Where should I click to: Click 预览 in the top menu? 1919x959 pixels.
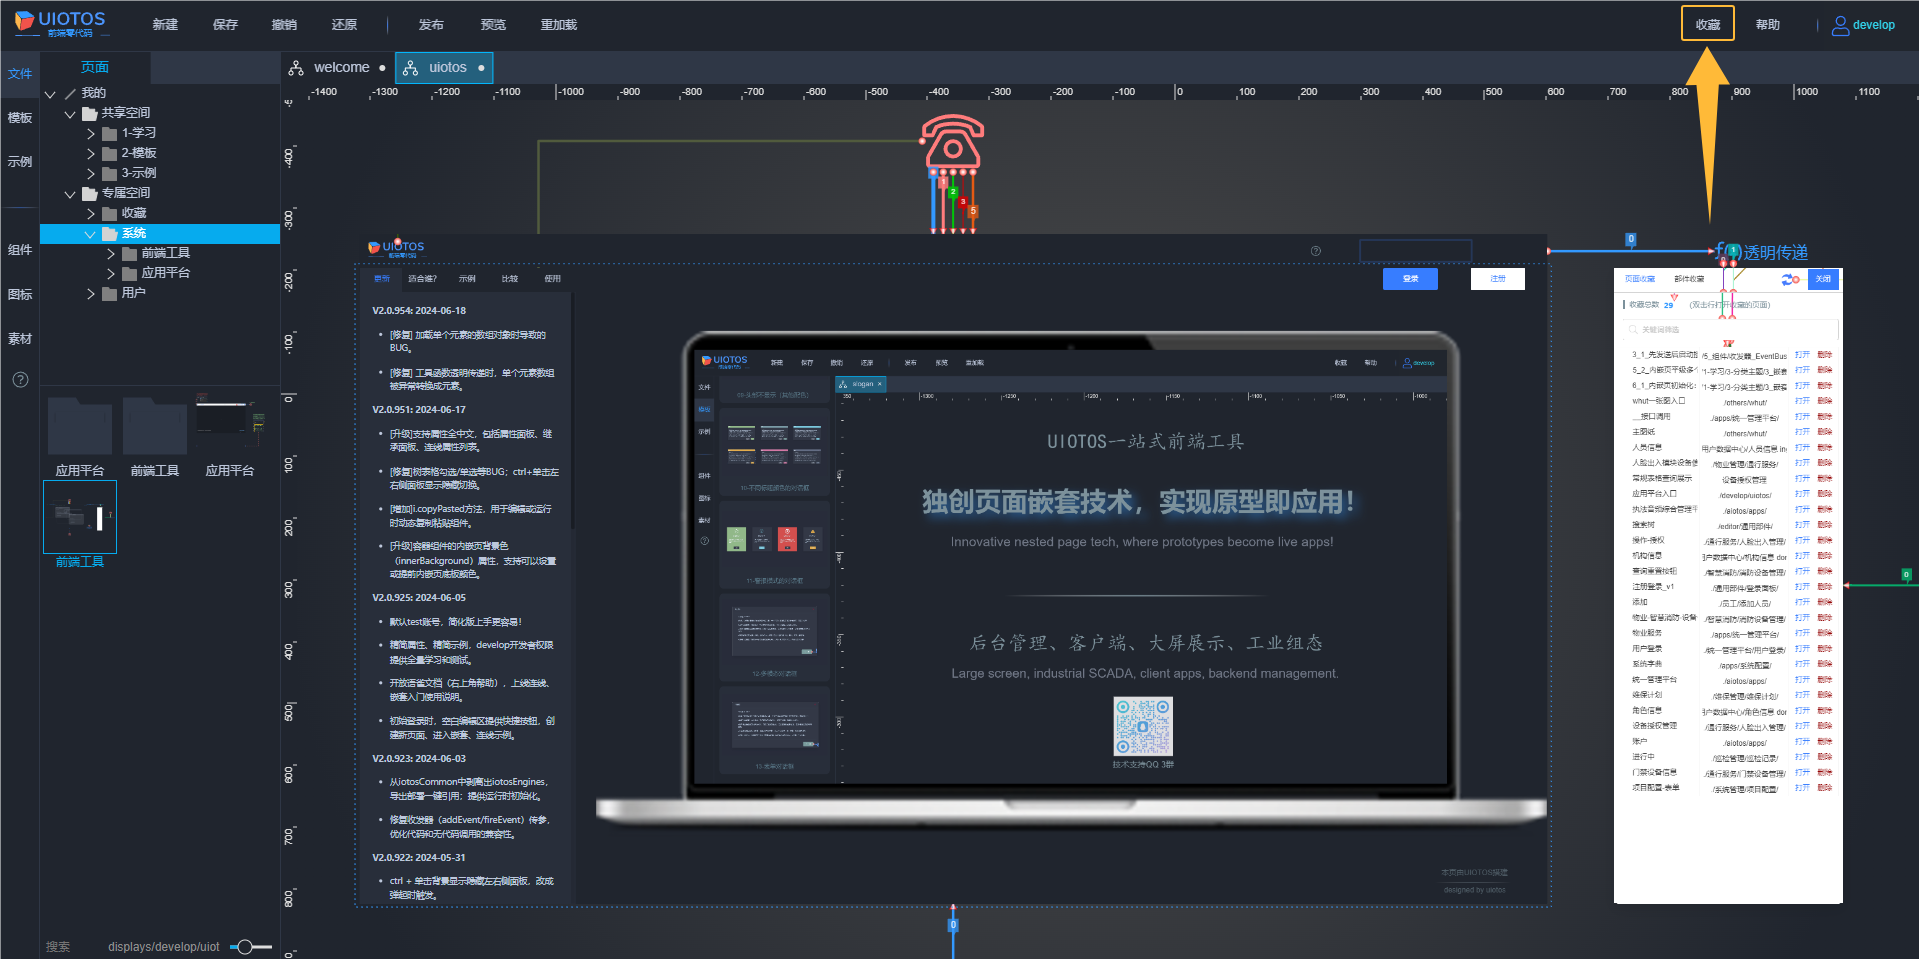coord(493,25)
